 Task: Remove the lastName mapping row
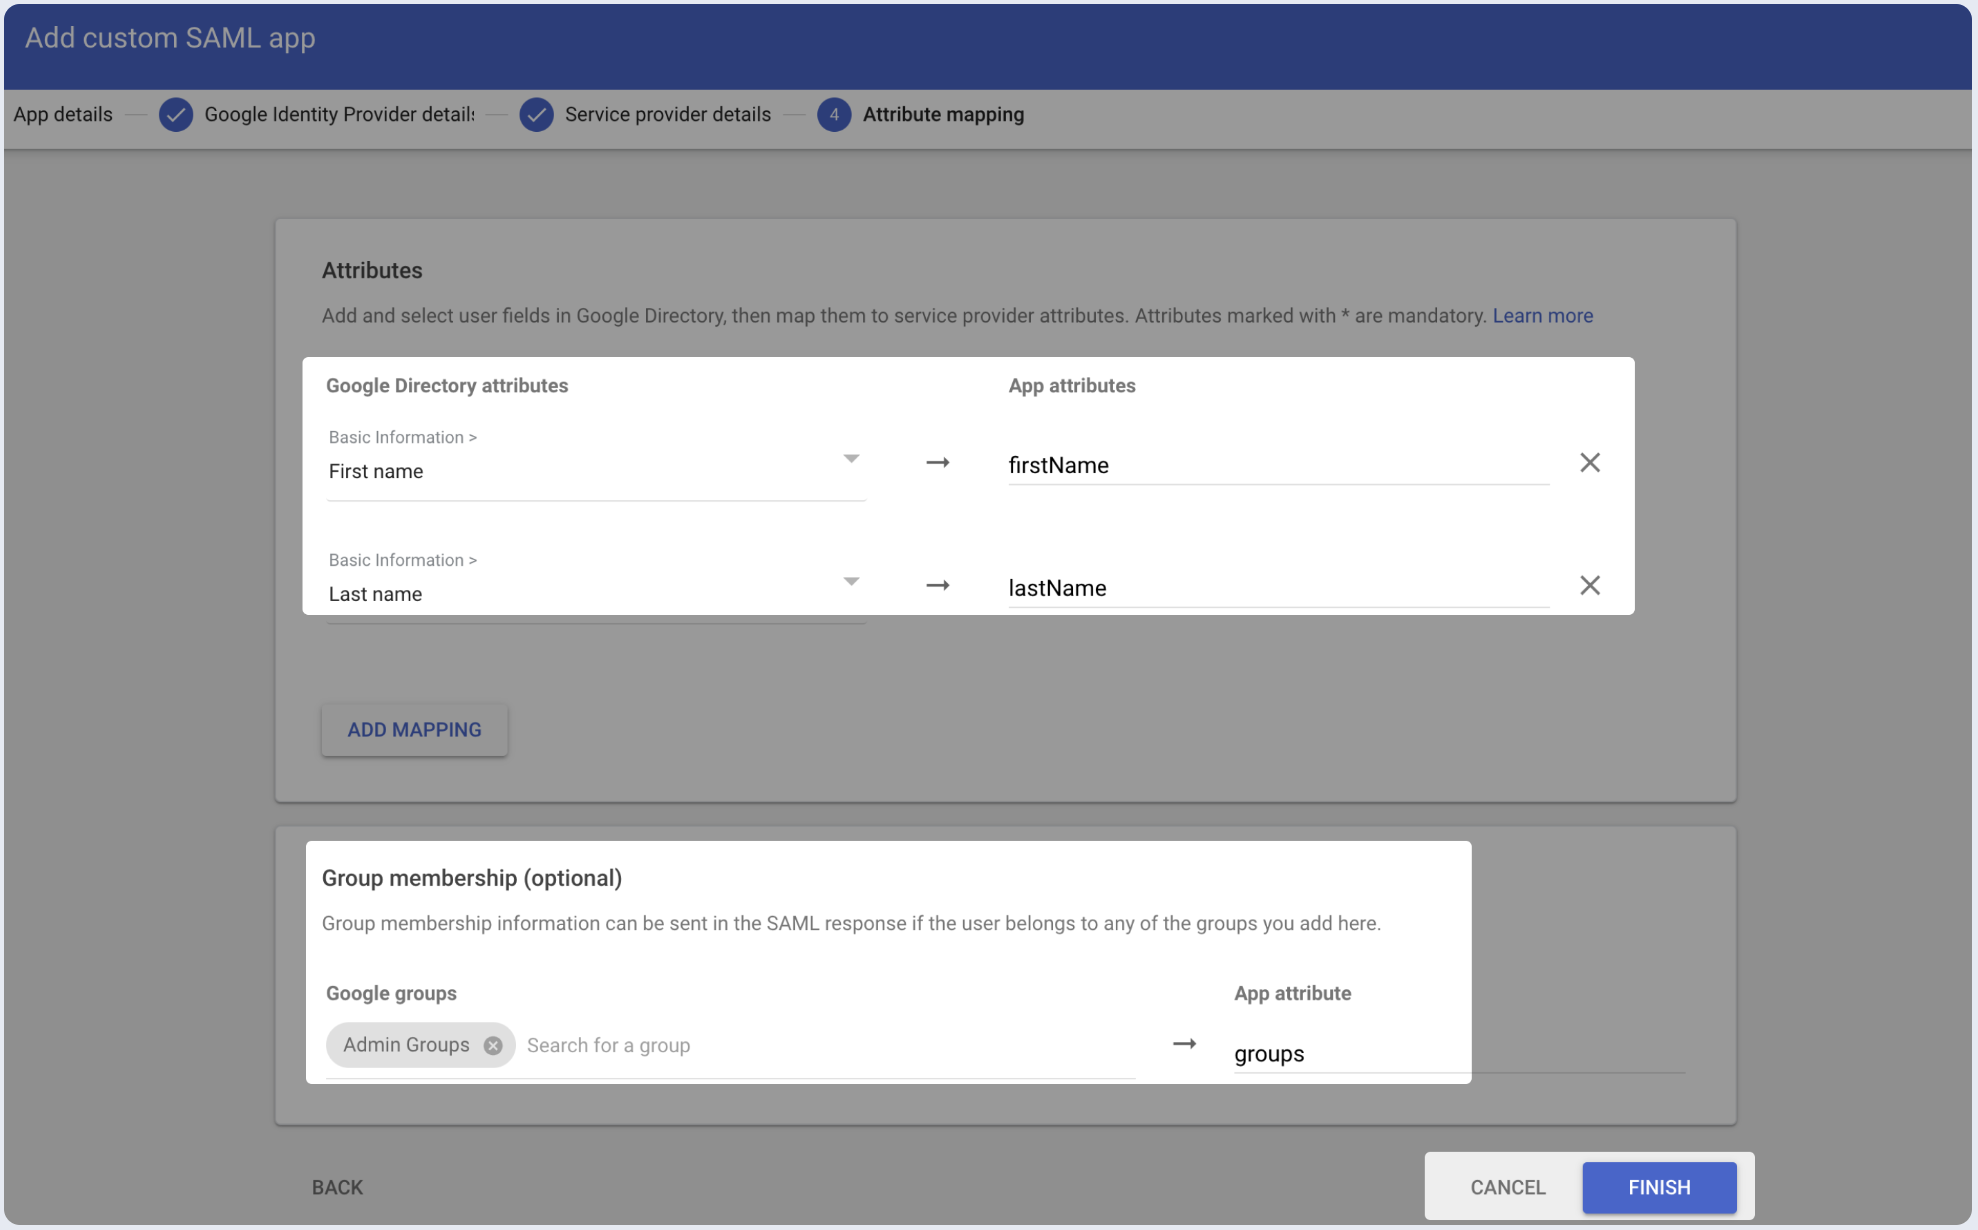(x=1589, y=586)
